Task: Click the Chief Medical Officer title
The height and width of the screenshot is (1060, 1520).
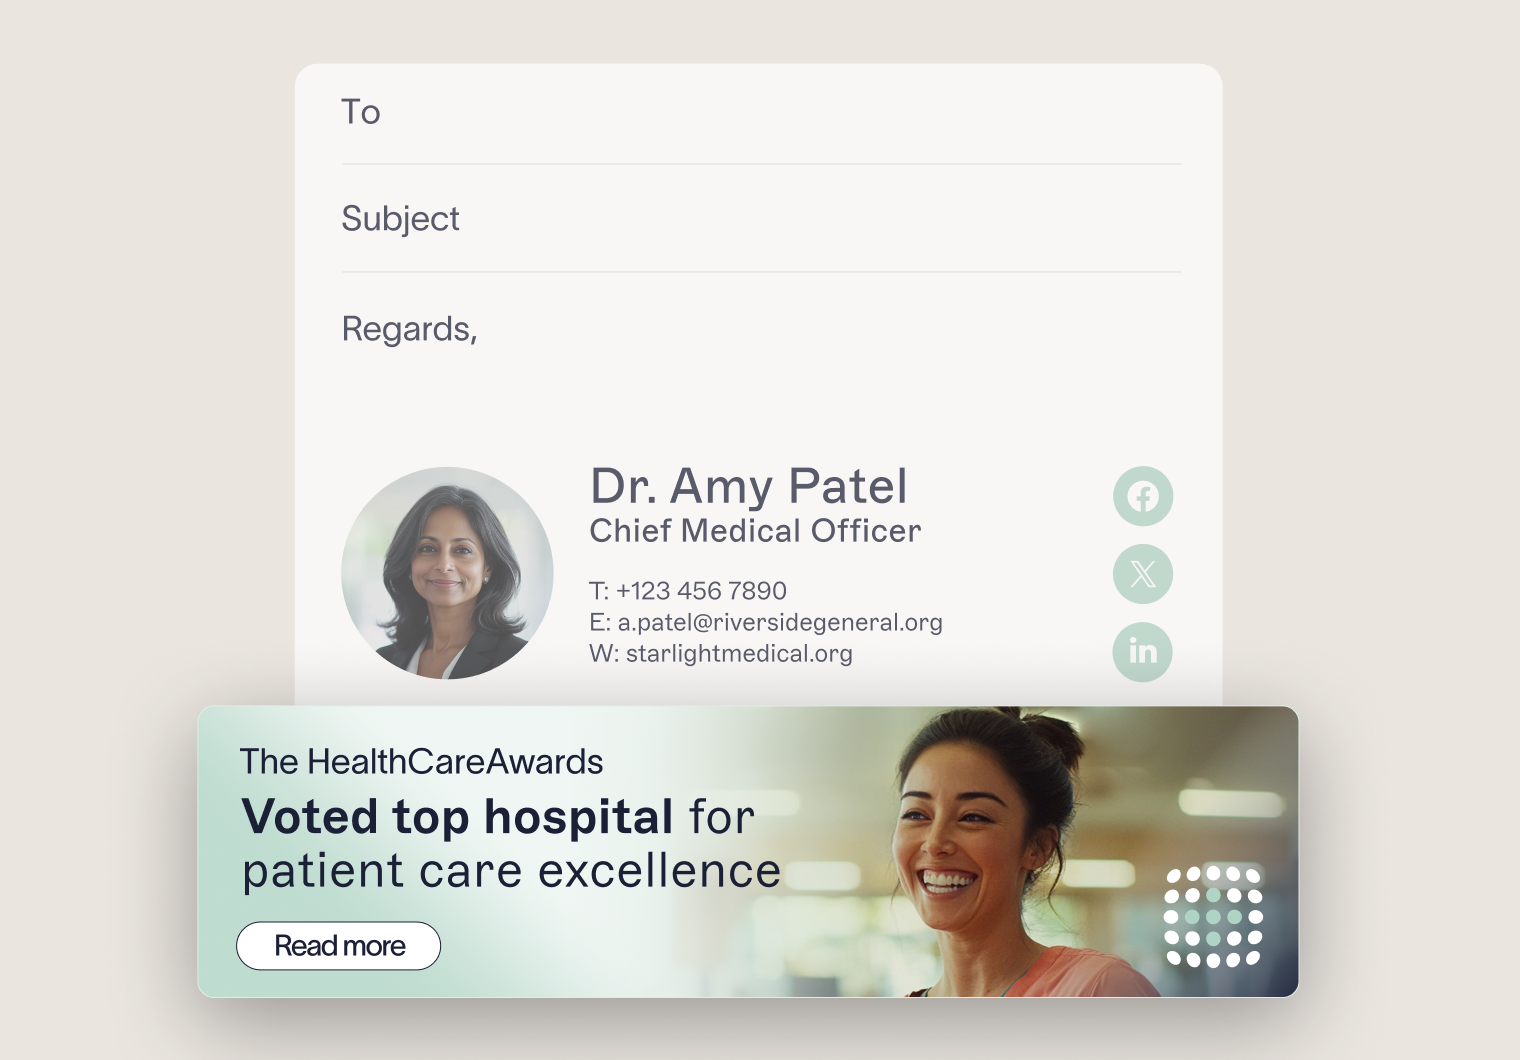Action: tap(755, 531)
